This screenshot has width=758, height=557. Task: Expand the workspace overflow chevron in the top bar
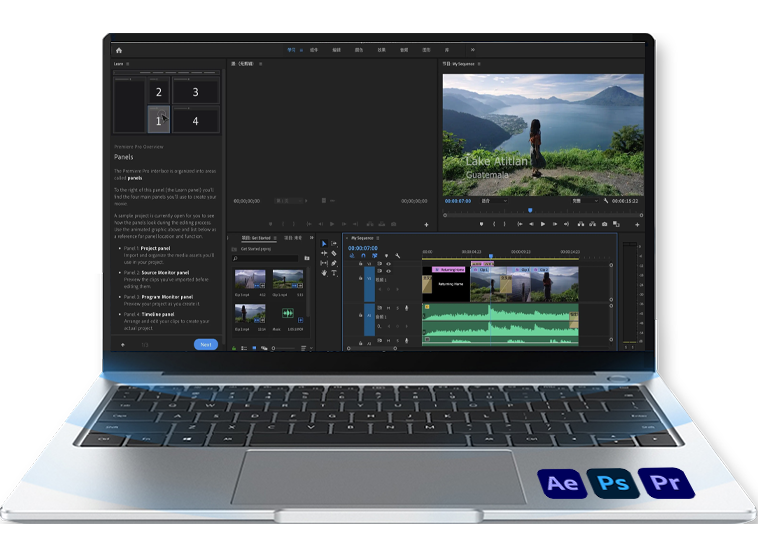coord(473,50)
